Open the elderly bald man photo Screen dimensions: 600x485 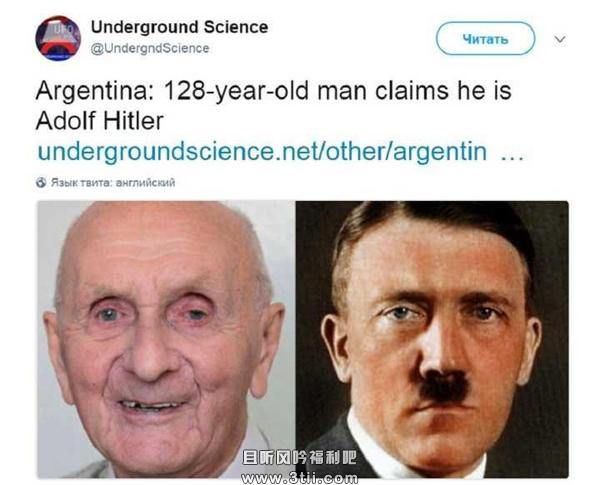(166, 339)
